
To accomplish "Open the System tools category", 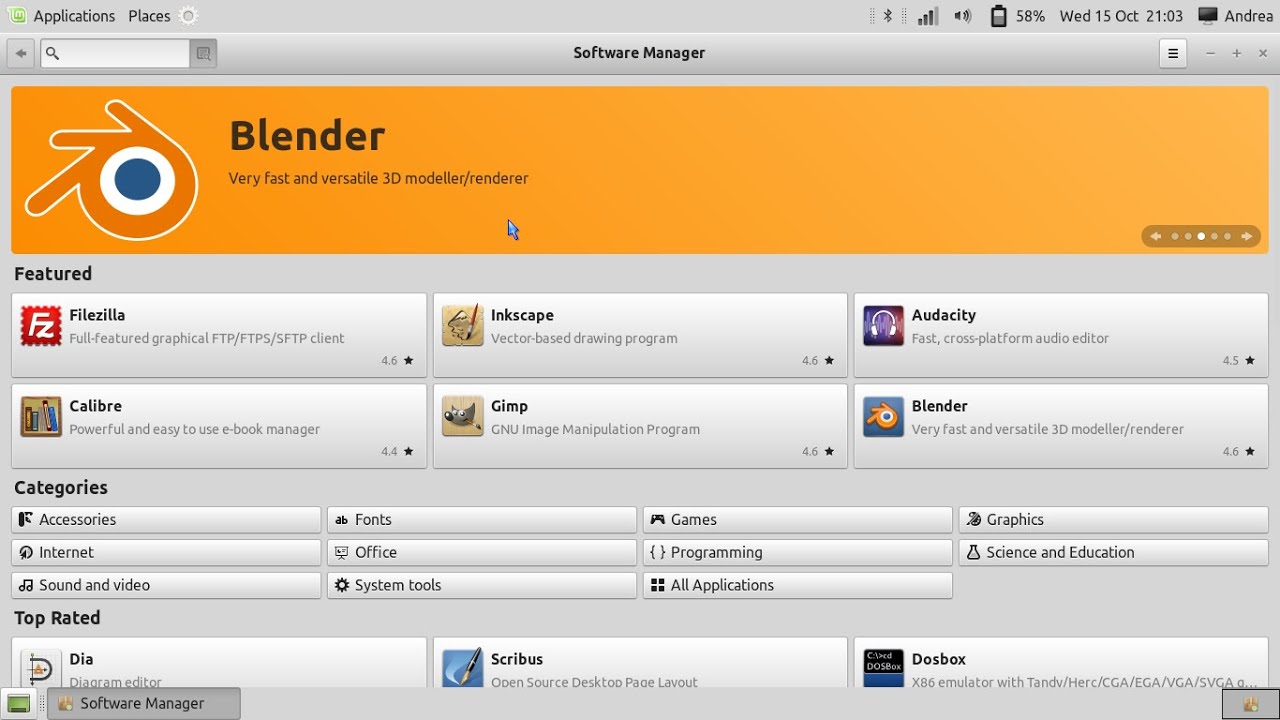I will tap(482, 586).
